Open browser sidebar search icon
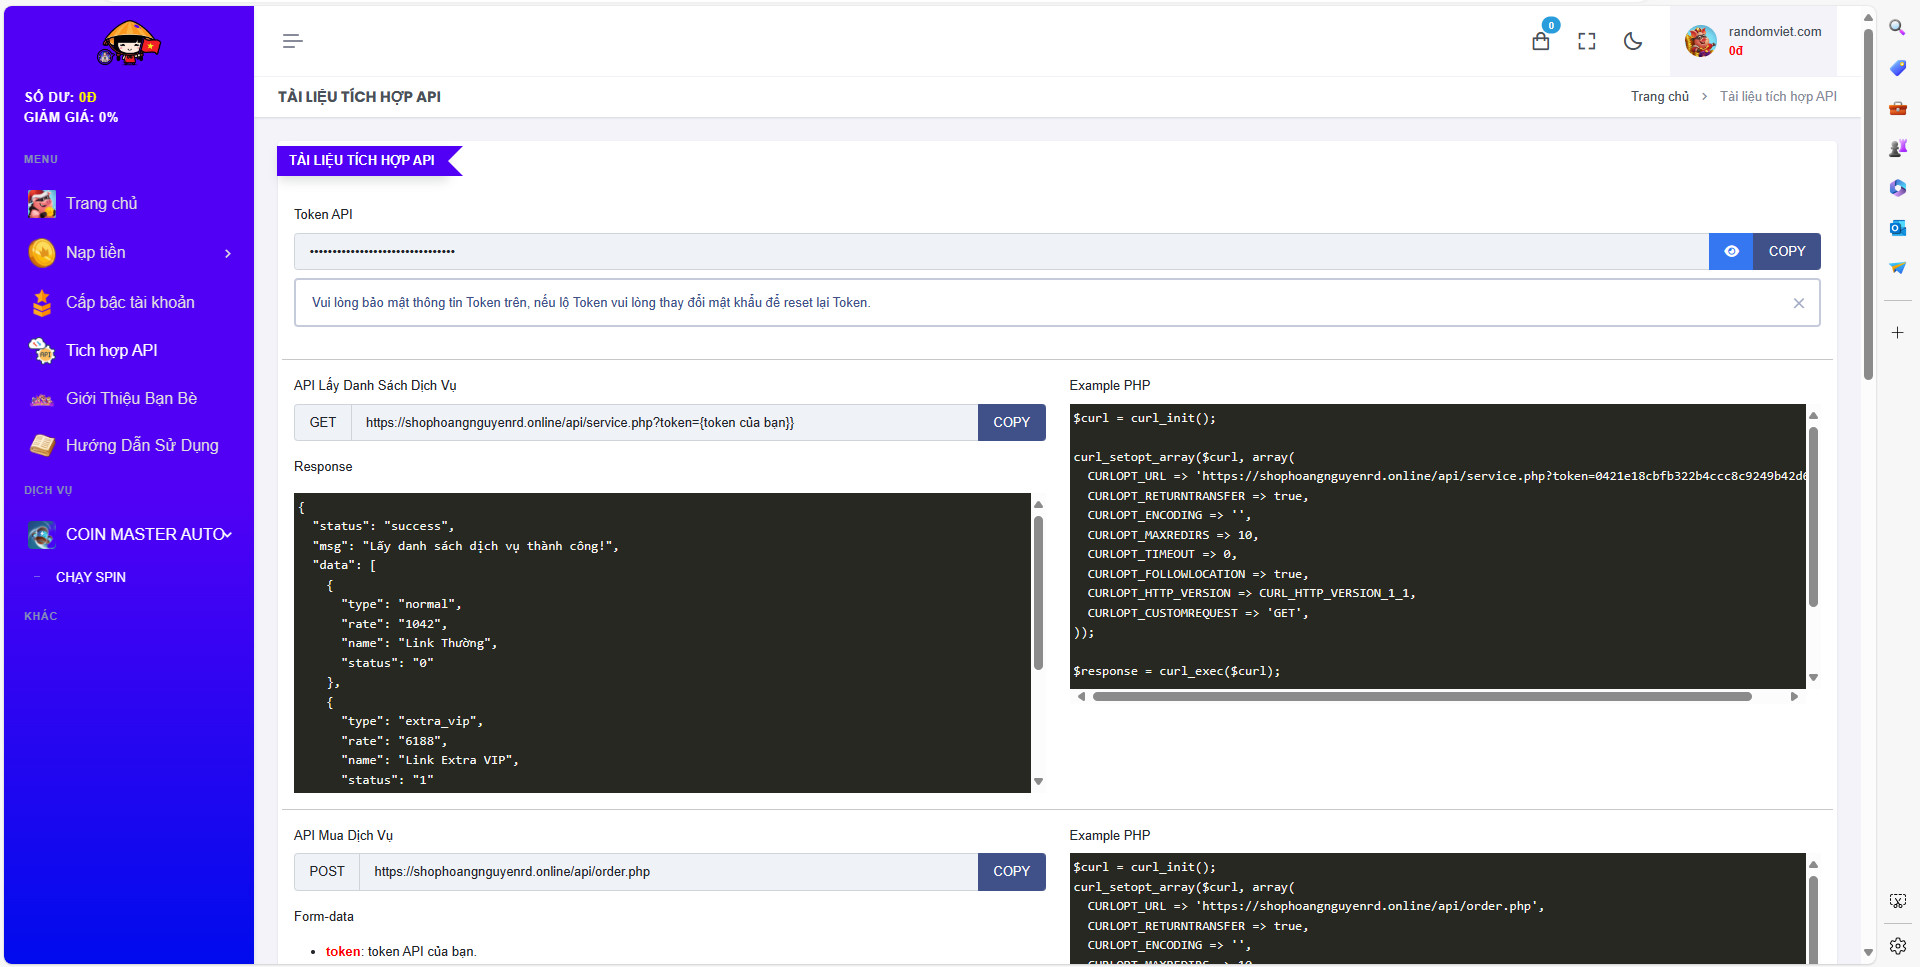The height and width of the screenshot is (967, 1920). tap(1897, 28)
